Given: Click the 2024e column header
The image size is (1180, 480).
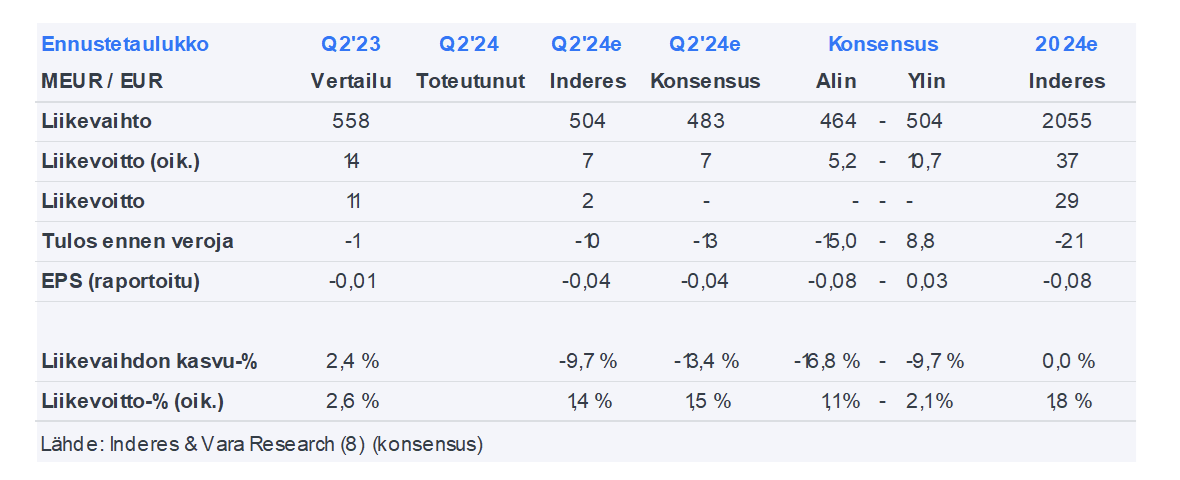Looking at the screenshot, I should pos(1066,44).
